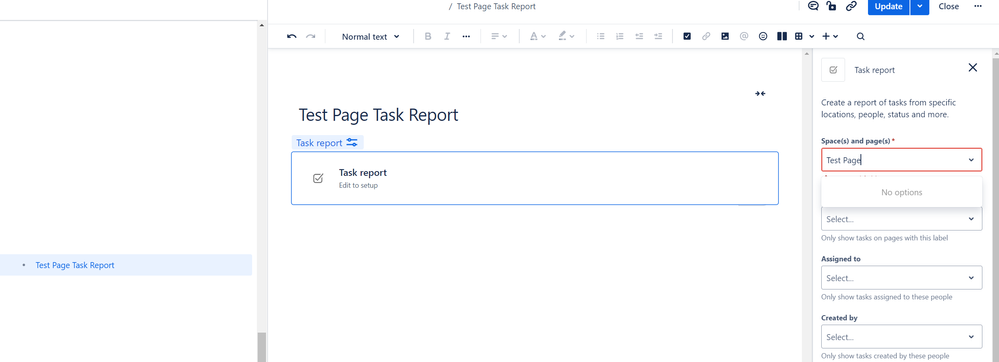Insert a bullet list

click(600, 36)
